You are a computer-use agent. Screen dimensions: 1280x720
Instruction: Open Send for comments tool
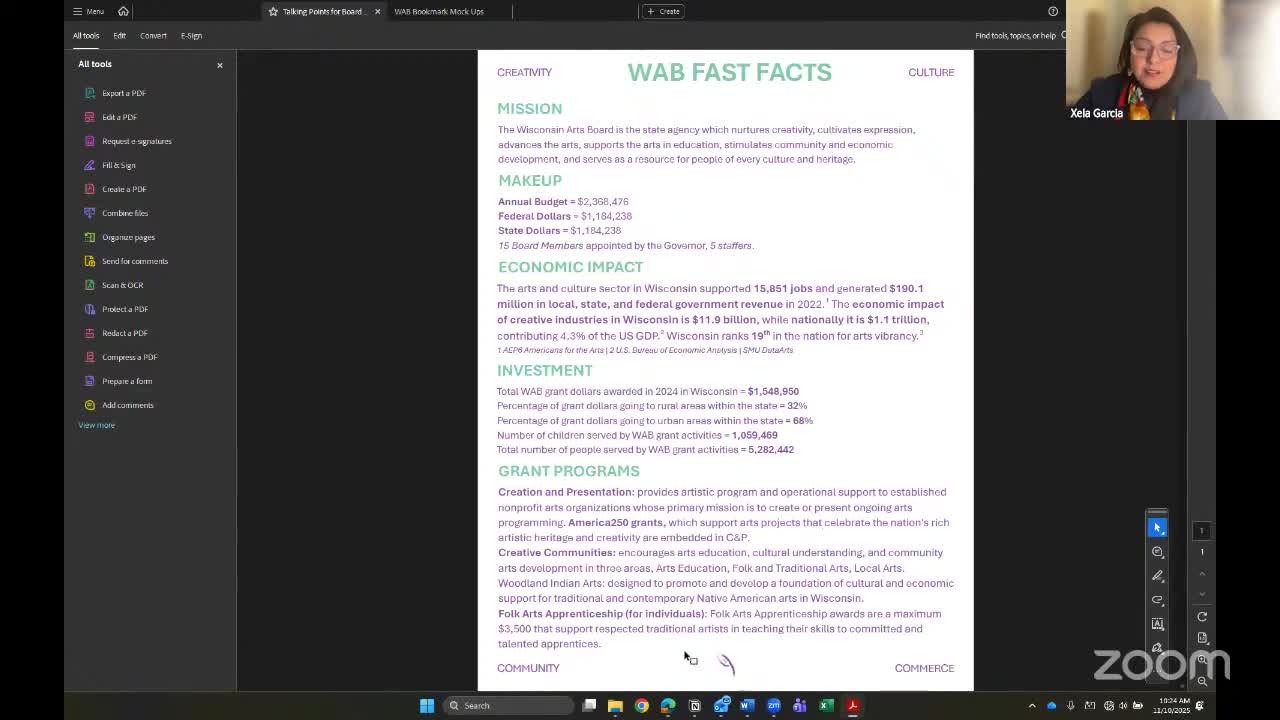(126, 261)
